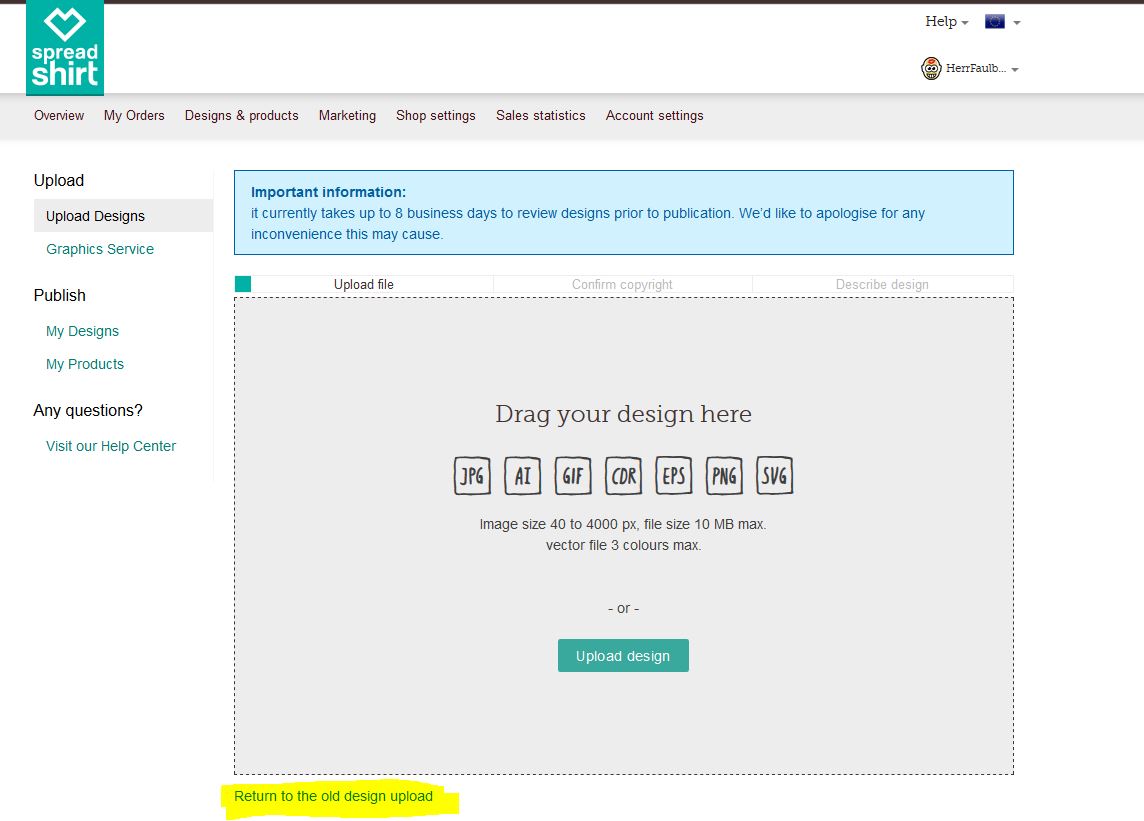Expand the EU flag language selector
The image size is (1144, 821).
coord(1002,21)
